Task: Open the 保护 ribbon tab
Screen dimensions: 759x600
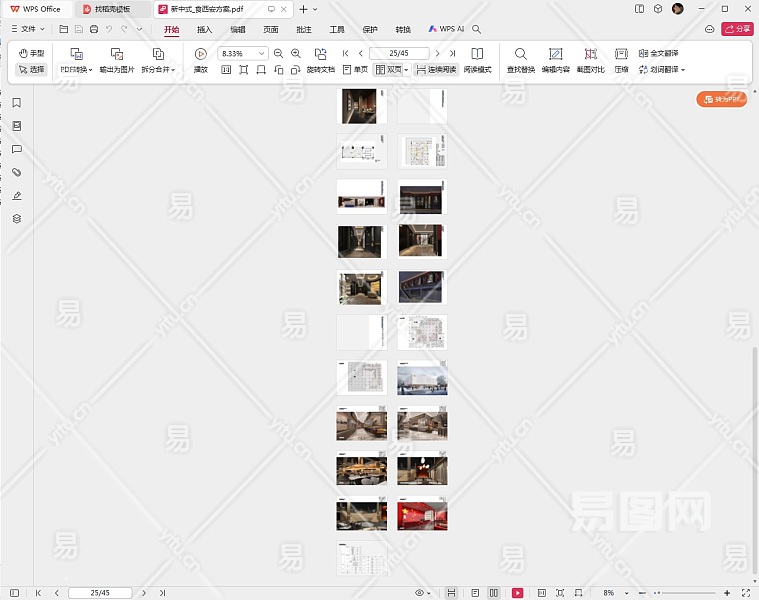Action: coord(370,30)
